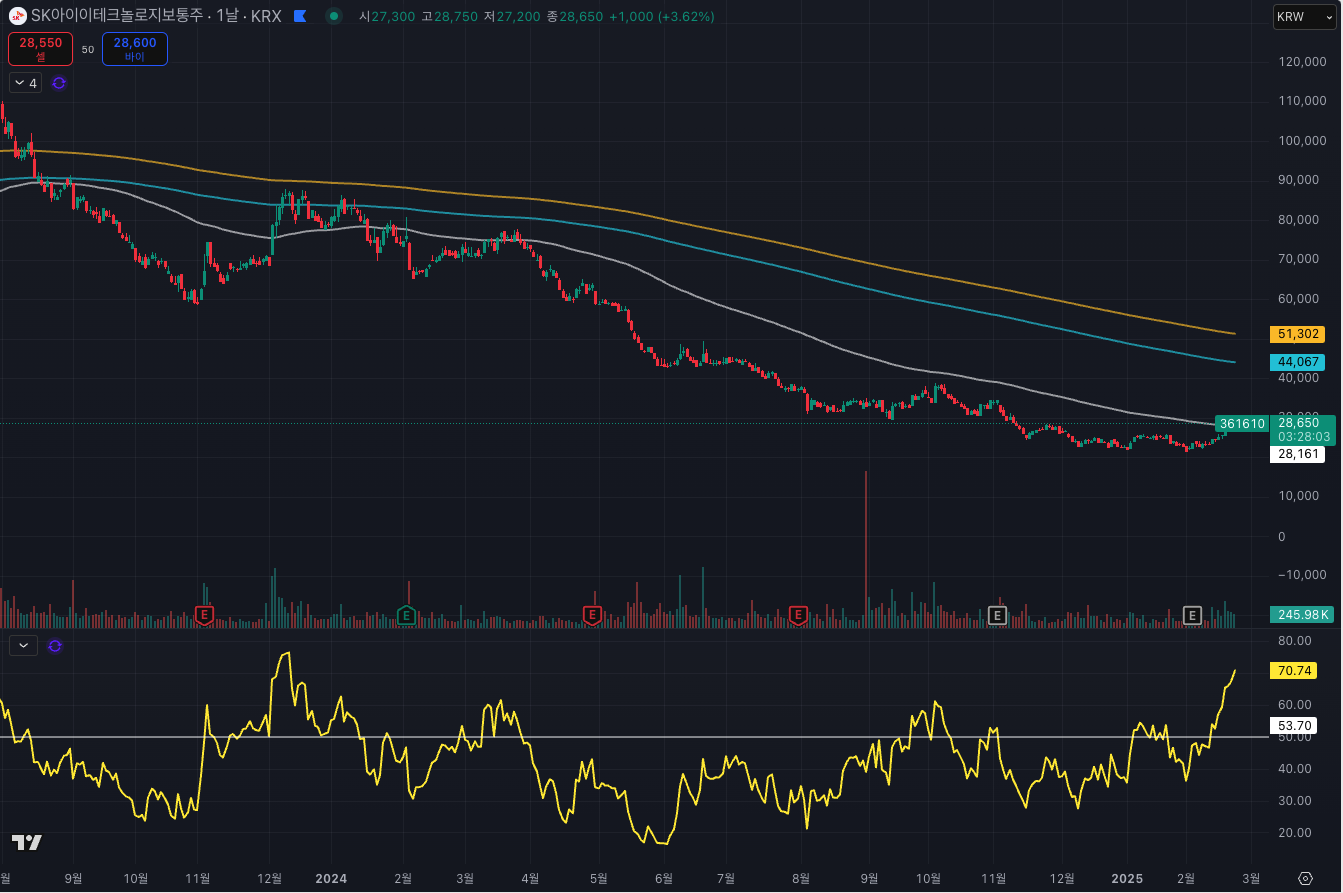Collapse the indicator legend showing 4
This screenshot has width=1343, height=893.
[25, 83]
